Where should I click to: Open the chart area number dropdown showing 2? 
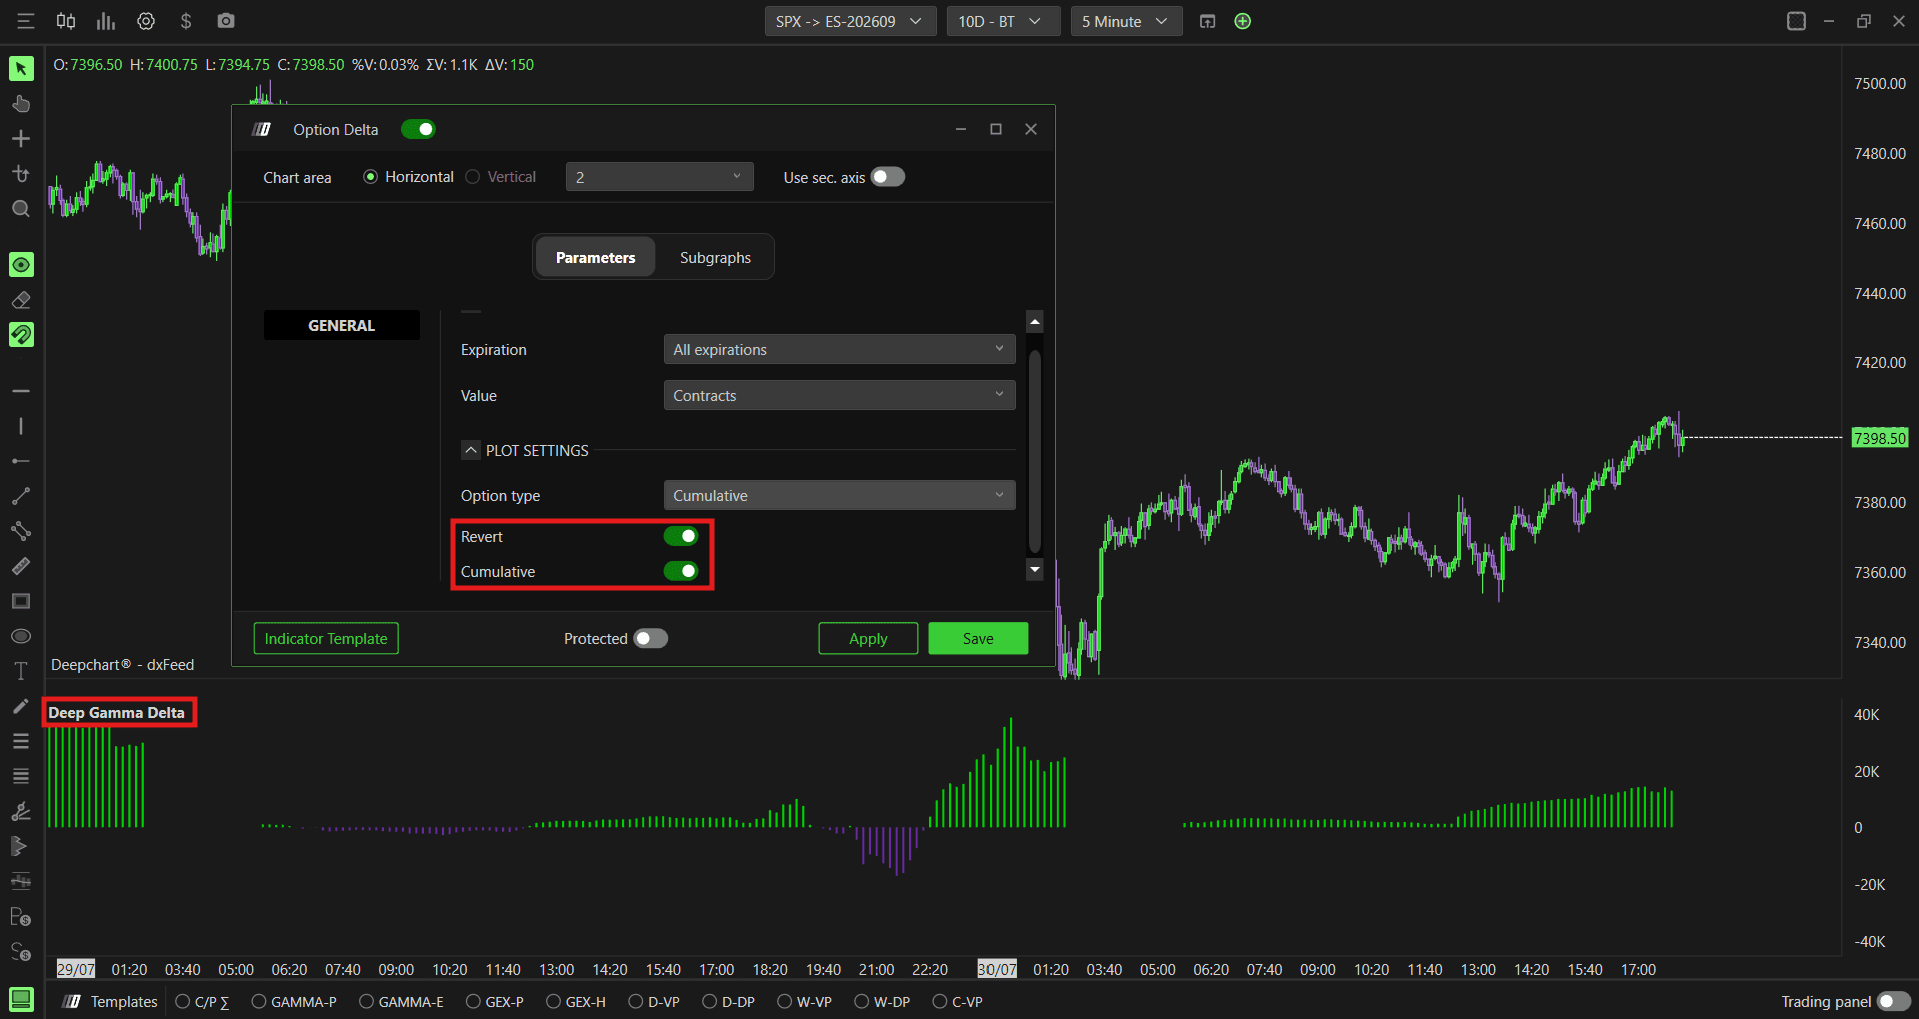(659, 177)
